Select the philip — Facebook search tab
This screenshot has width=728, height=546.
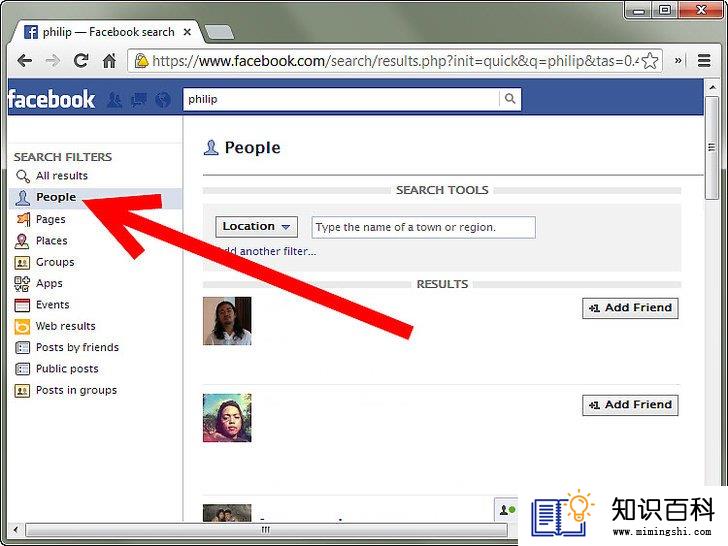click(108, 32)
